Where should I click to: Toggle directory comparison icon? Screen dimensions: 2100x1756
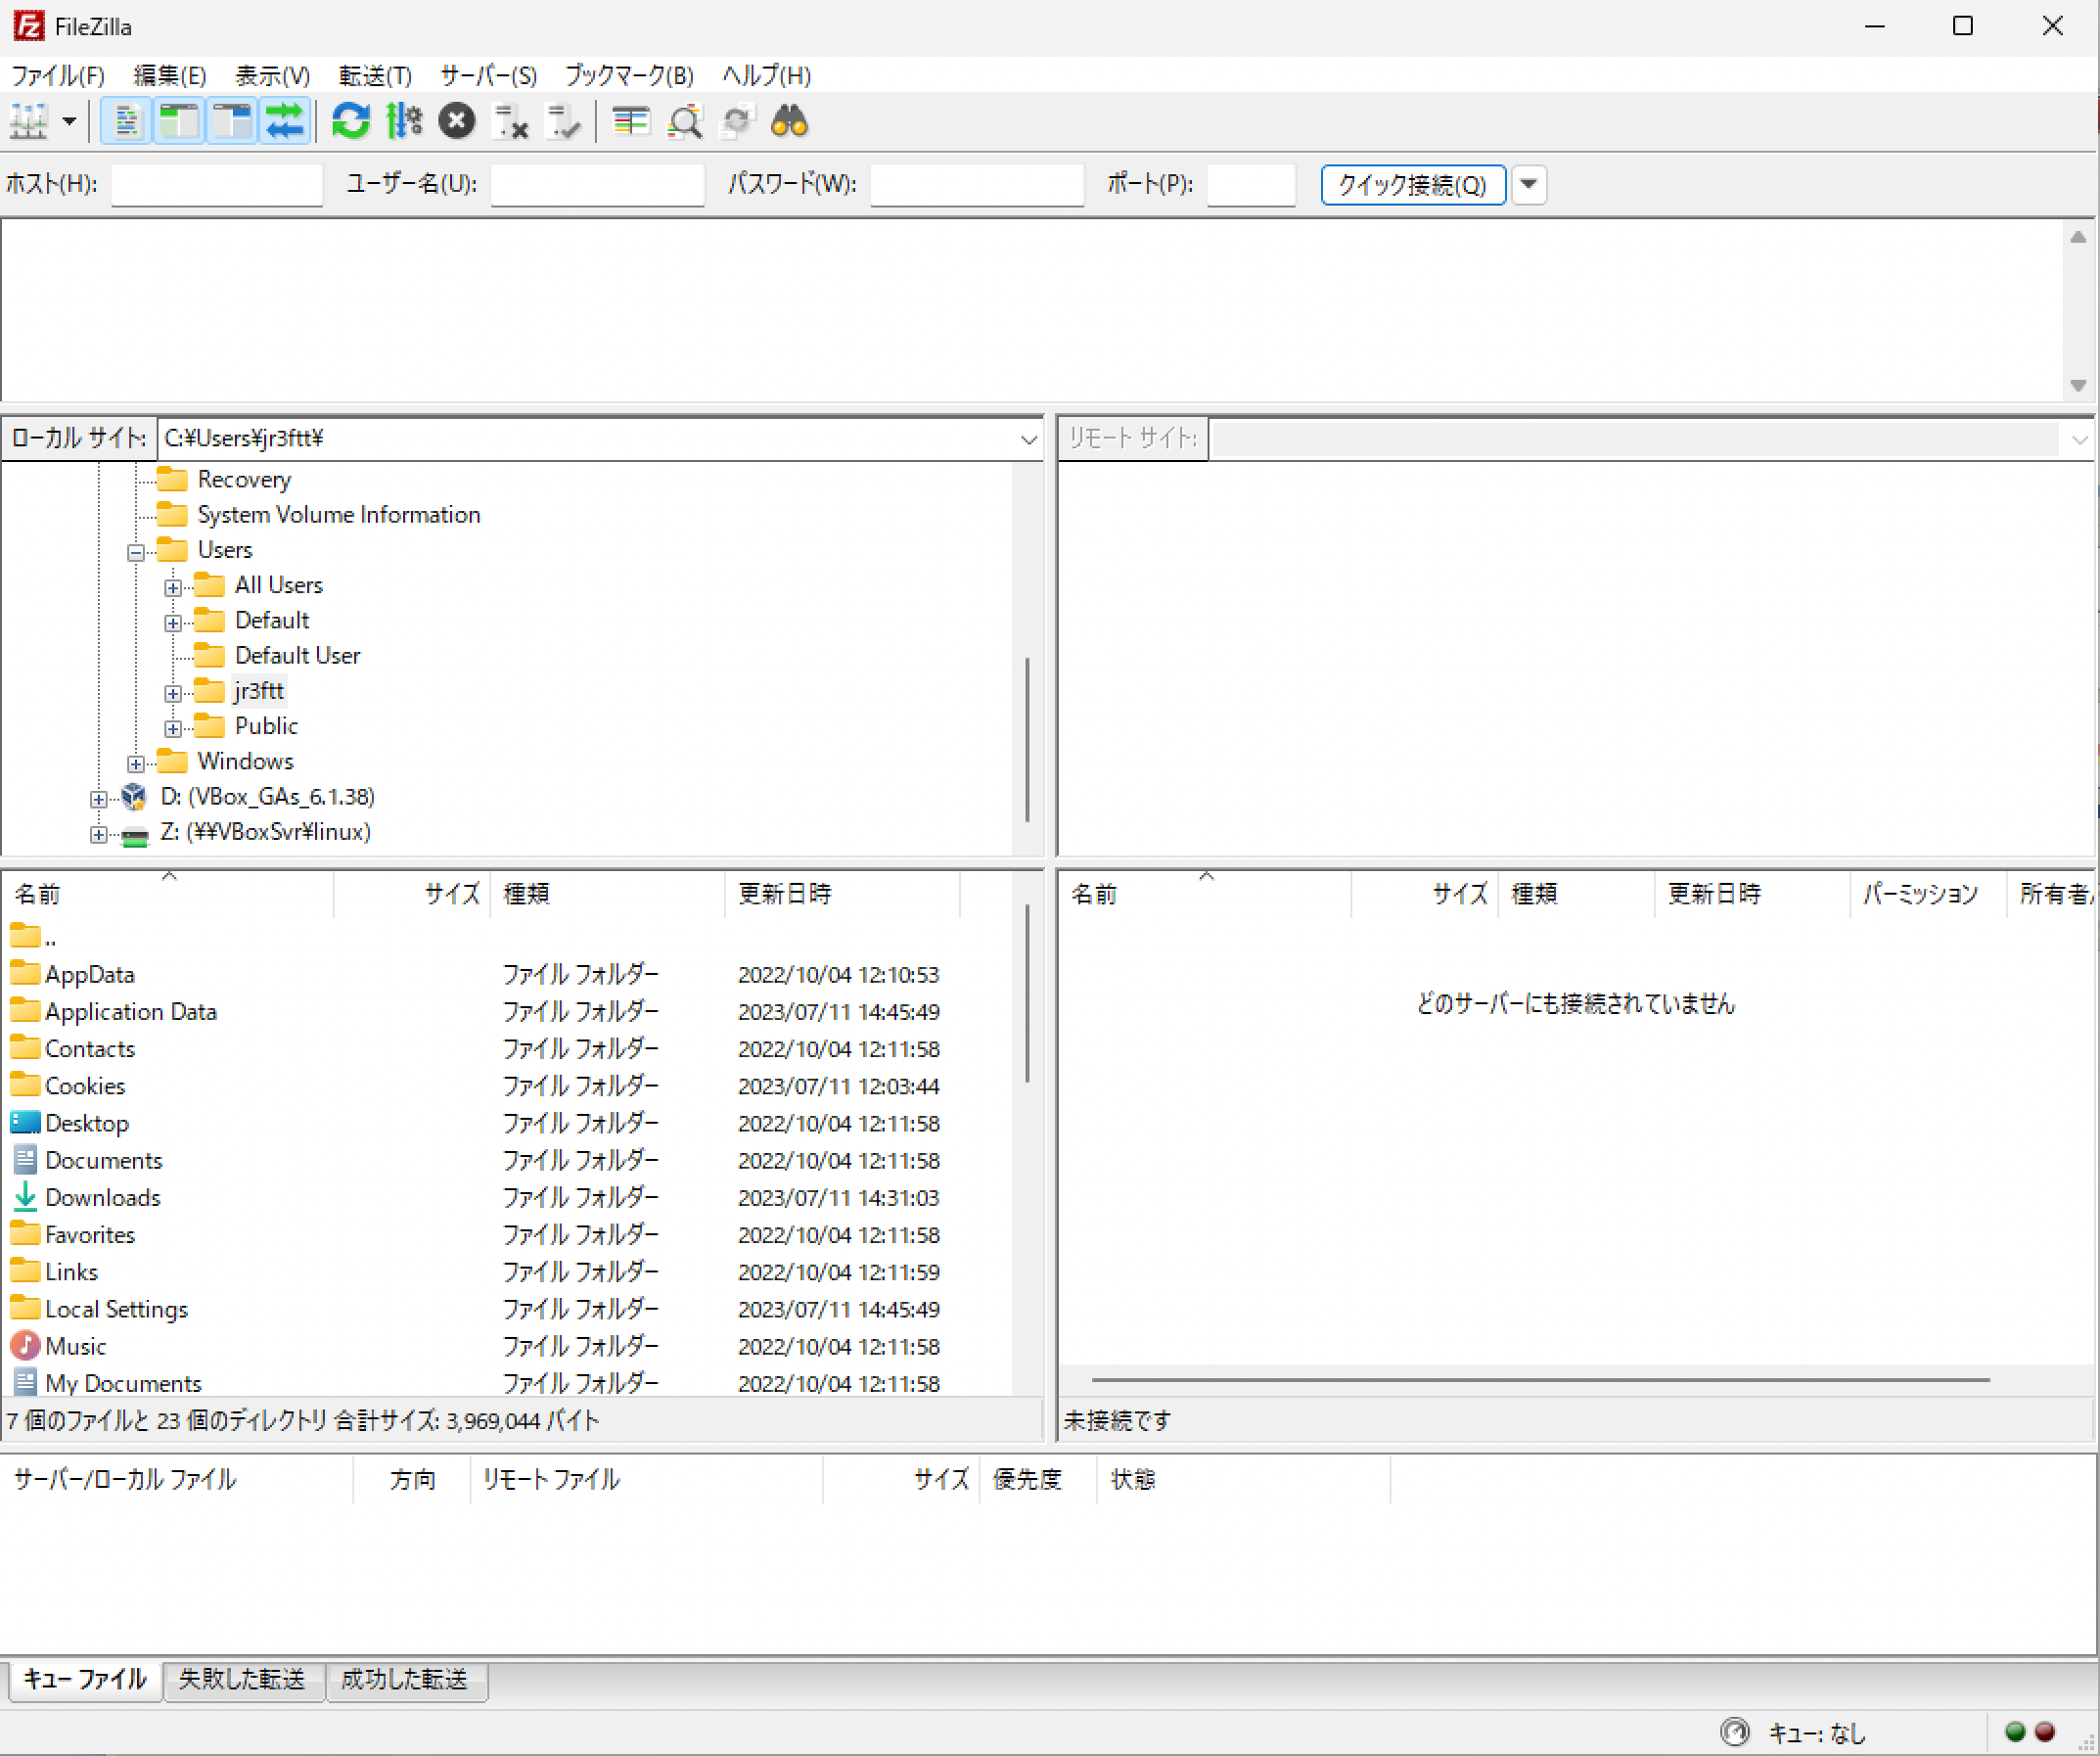pos(685,122)
